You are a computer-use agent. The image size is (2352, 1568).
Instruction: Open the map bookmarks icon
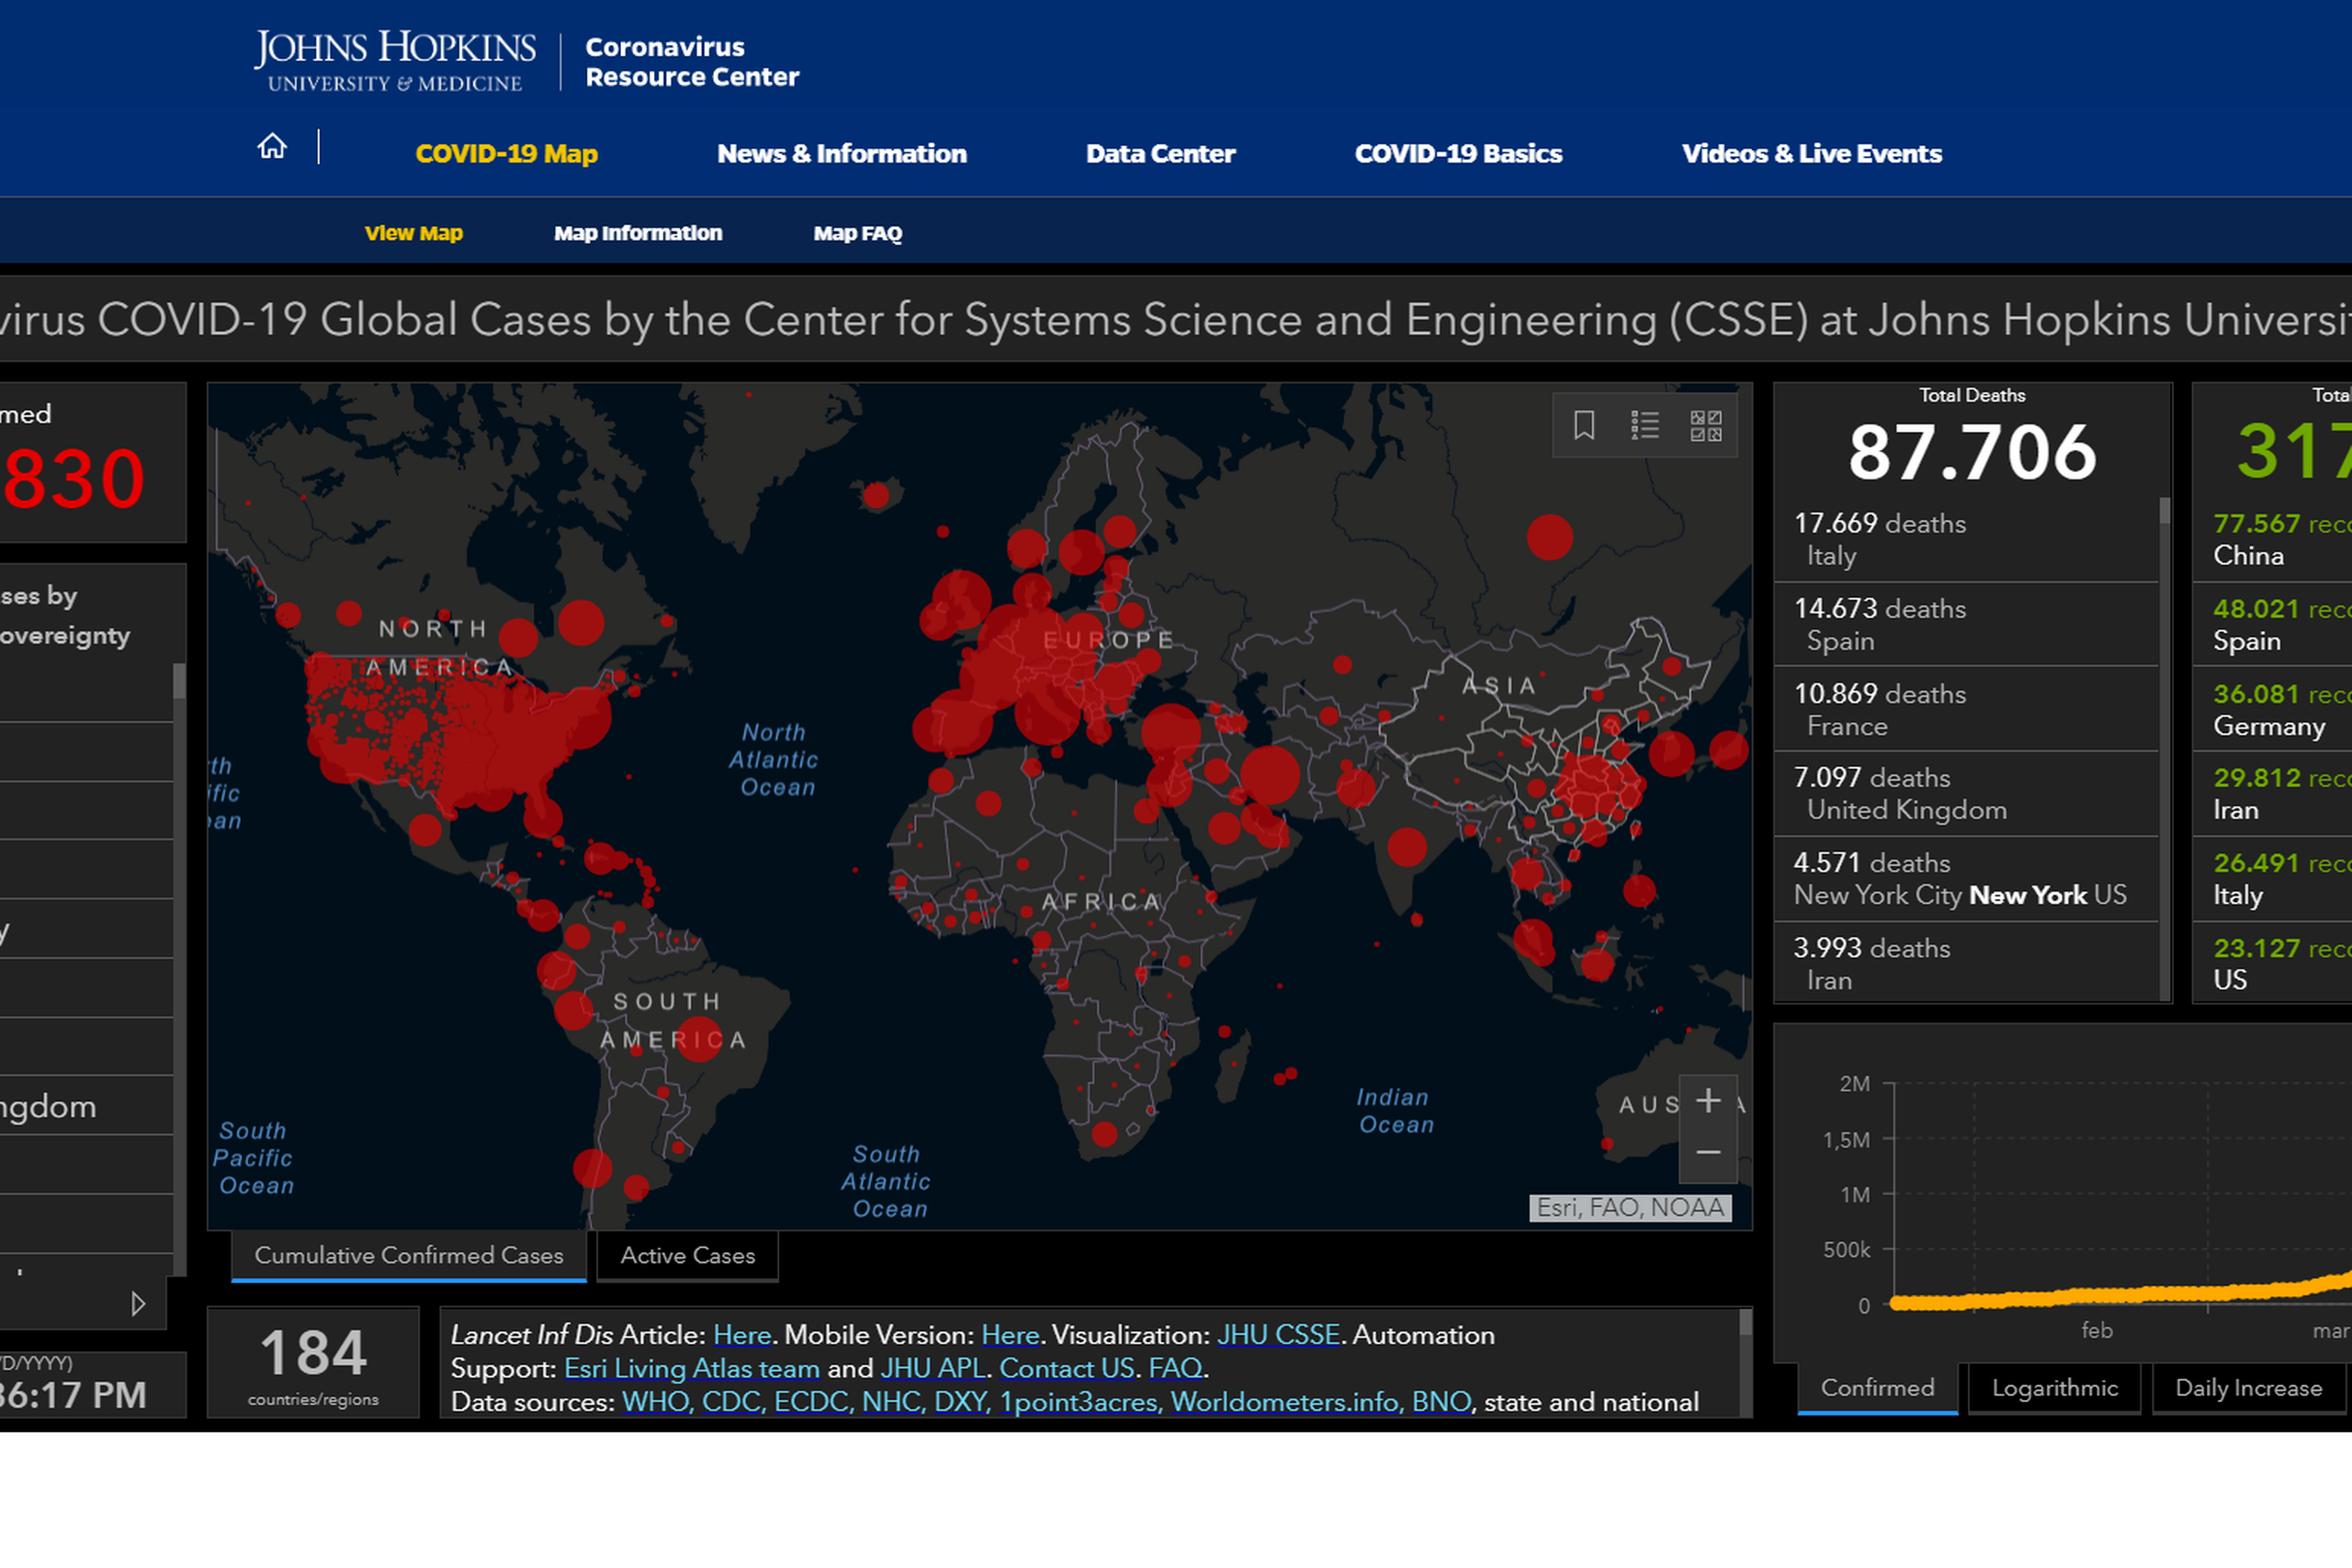[x=1584, y=426]
